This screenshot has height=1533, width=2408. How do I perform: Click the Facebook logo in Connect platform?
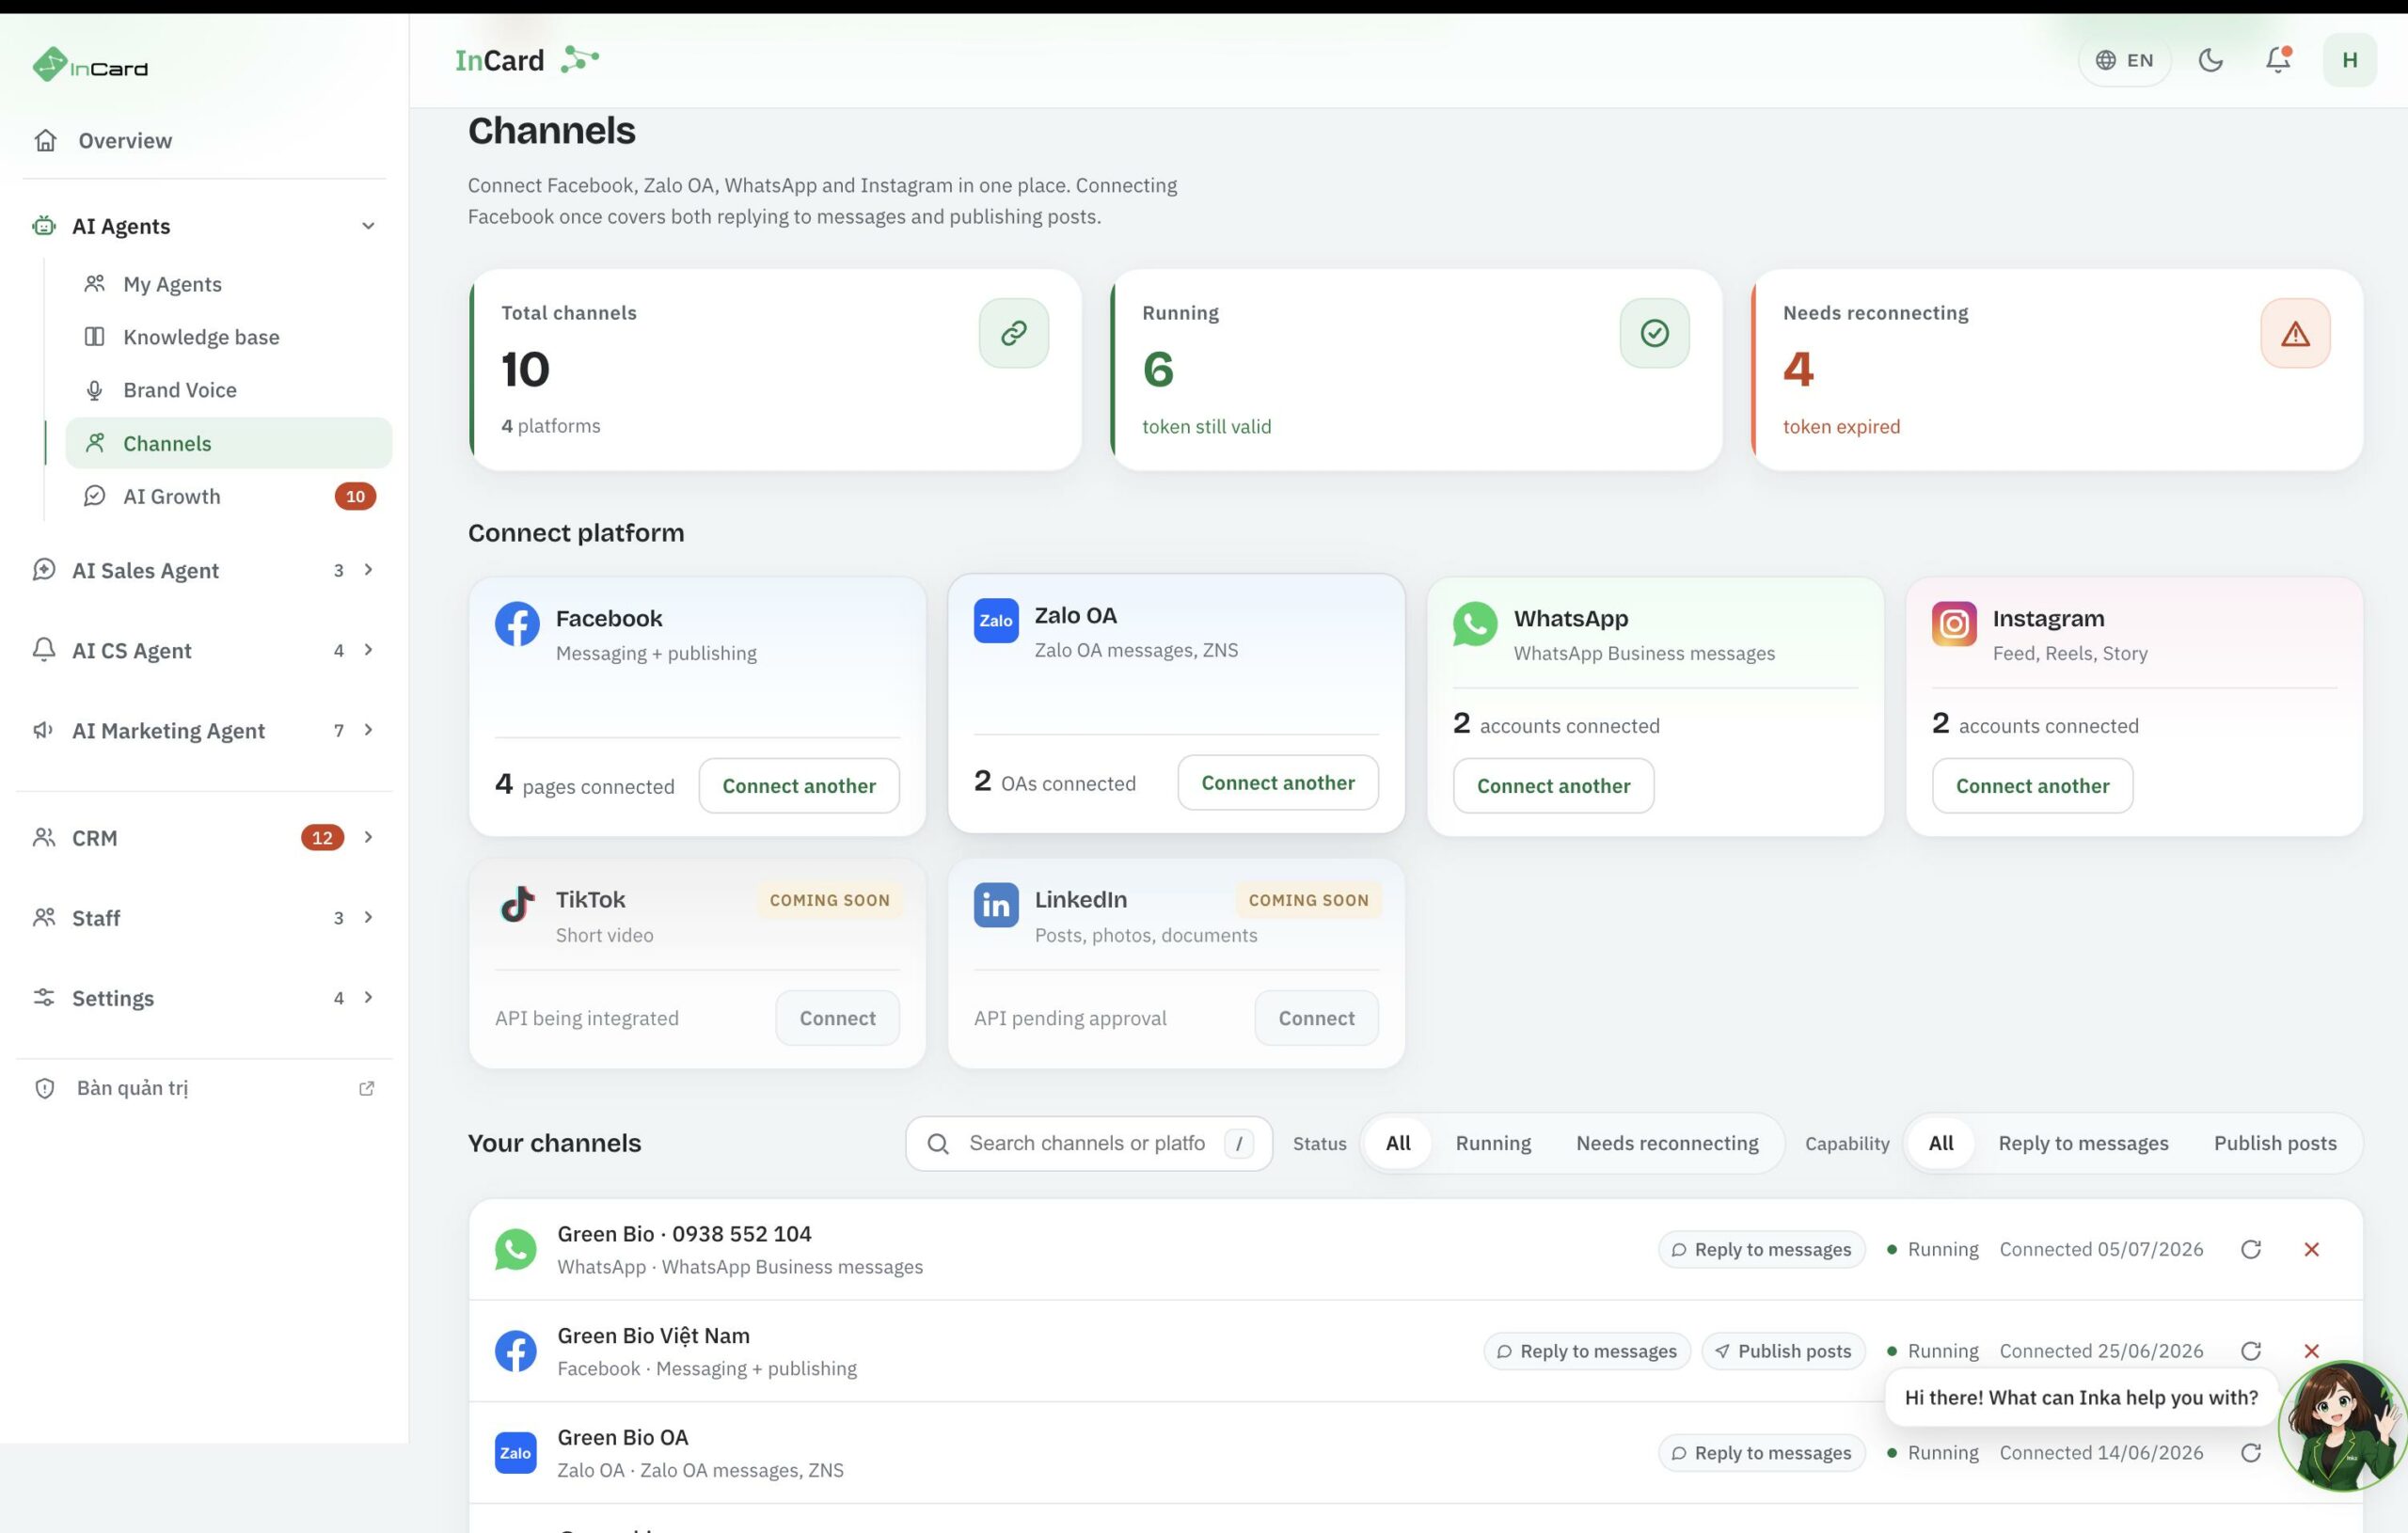(517, 624)
